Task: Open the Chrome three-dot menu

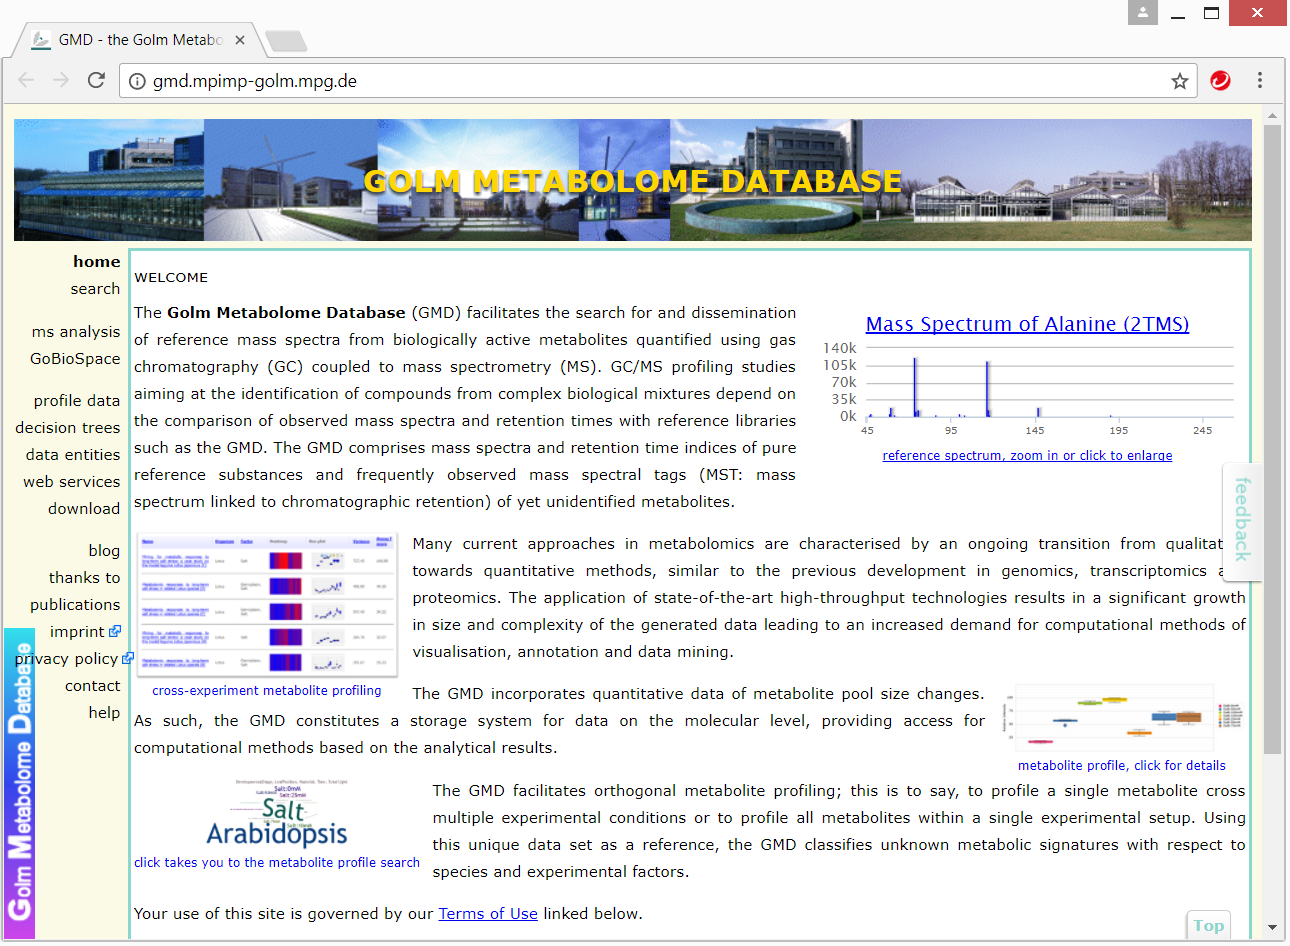Action: 1260,80
